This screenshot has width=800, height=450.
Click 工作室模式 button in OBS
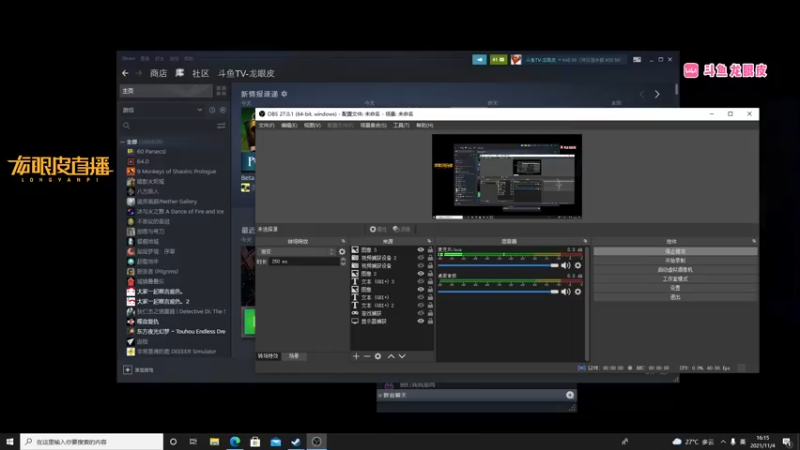pos(675,279)
